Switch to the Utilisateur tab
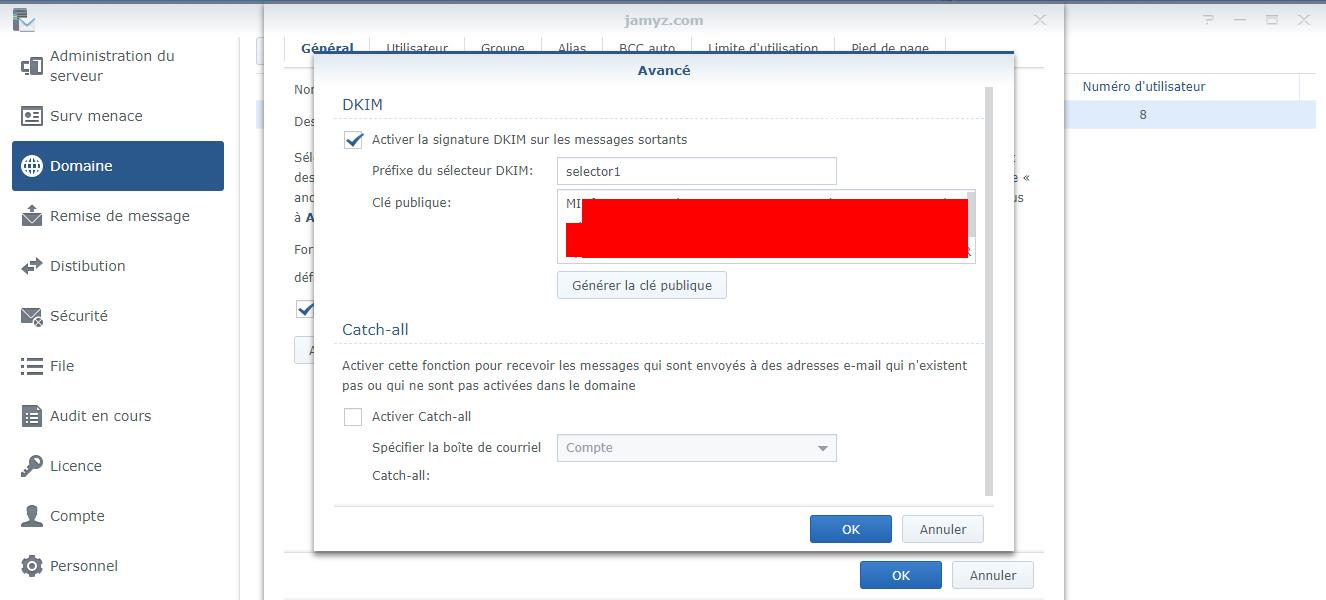1326x600 pixels. tap(417, 47)
